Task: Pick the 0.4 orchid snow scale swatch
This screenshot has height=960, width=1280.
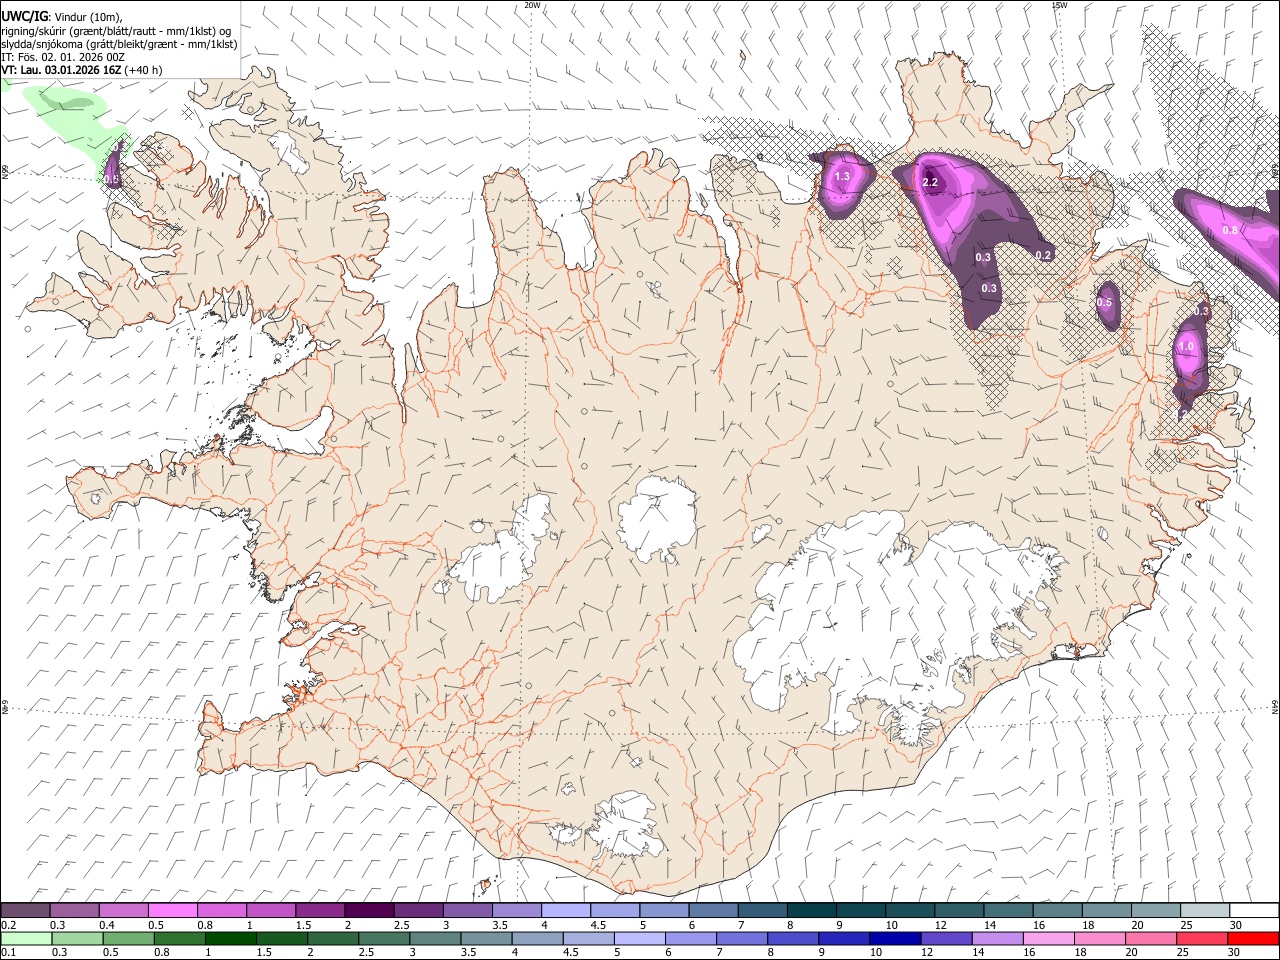Action: pos(123,910)
